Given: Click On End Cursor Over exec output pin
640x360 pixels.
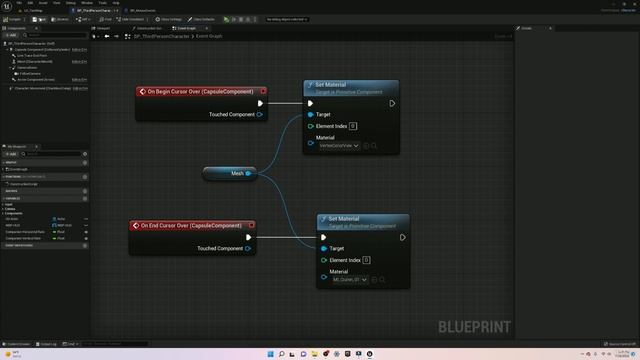Looking at the screenshot, I should (249, 237).
